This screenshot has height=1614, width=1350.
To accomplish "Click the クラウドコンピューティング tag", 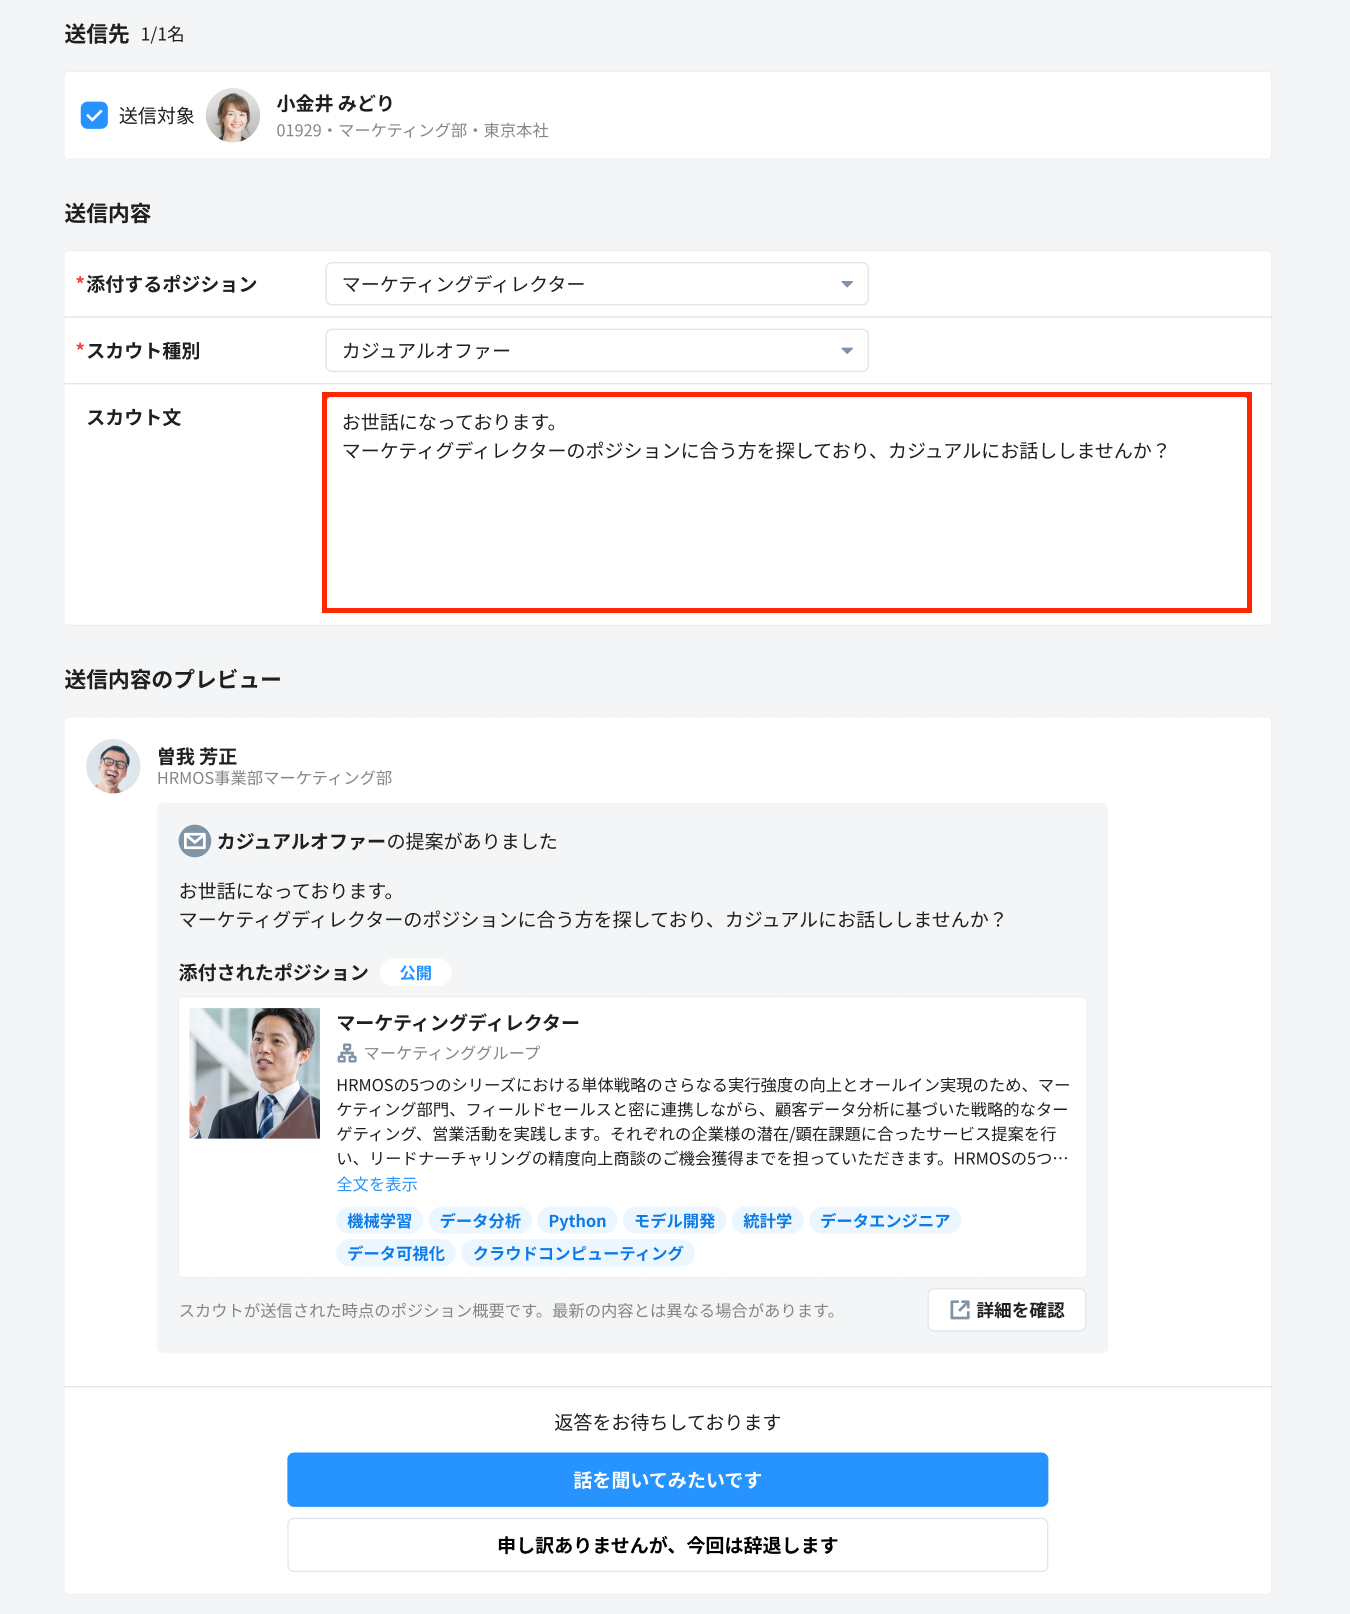I will click(577, 1253).
